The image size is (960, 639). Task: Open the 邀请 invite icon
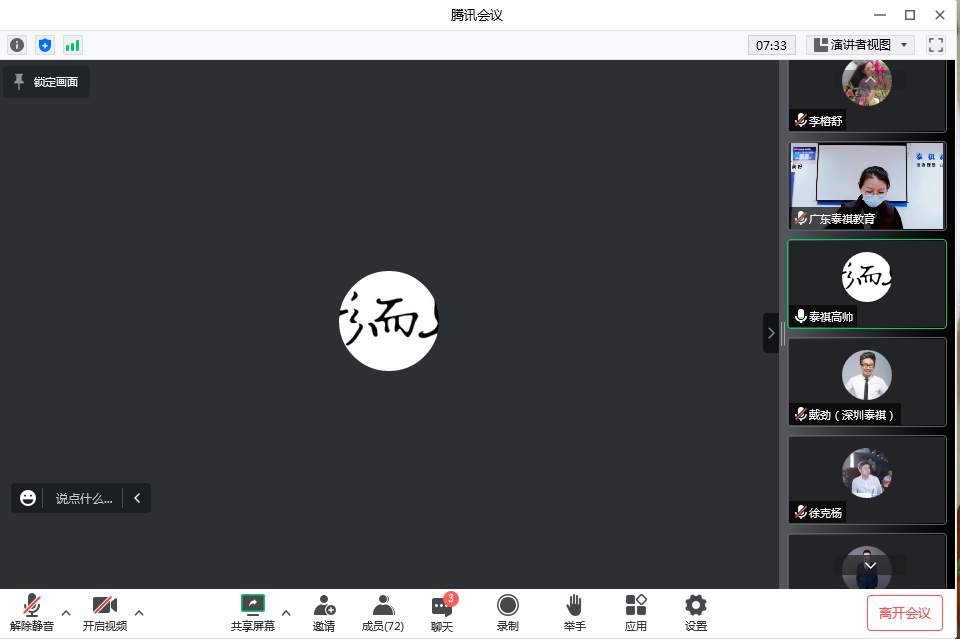pyautogui.click(x=324, y=612)
